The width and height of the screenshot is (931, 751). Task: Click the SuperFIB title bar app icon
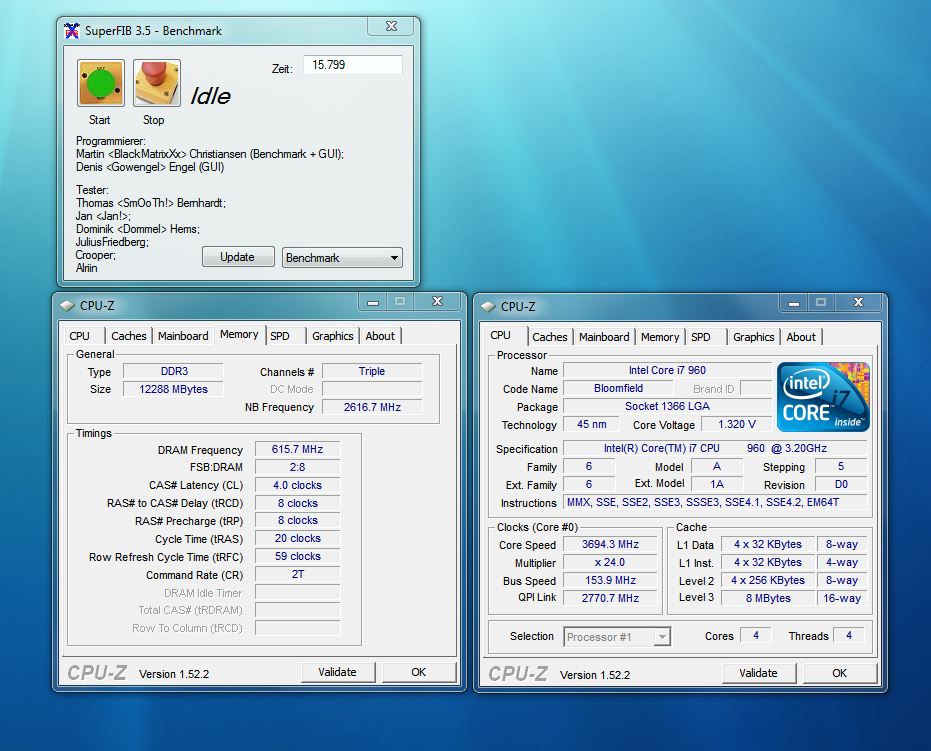(x=72, y=30)
